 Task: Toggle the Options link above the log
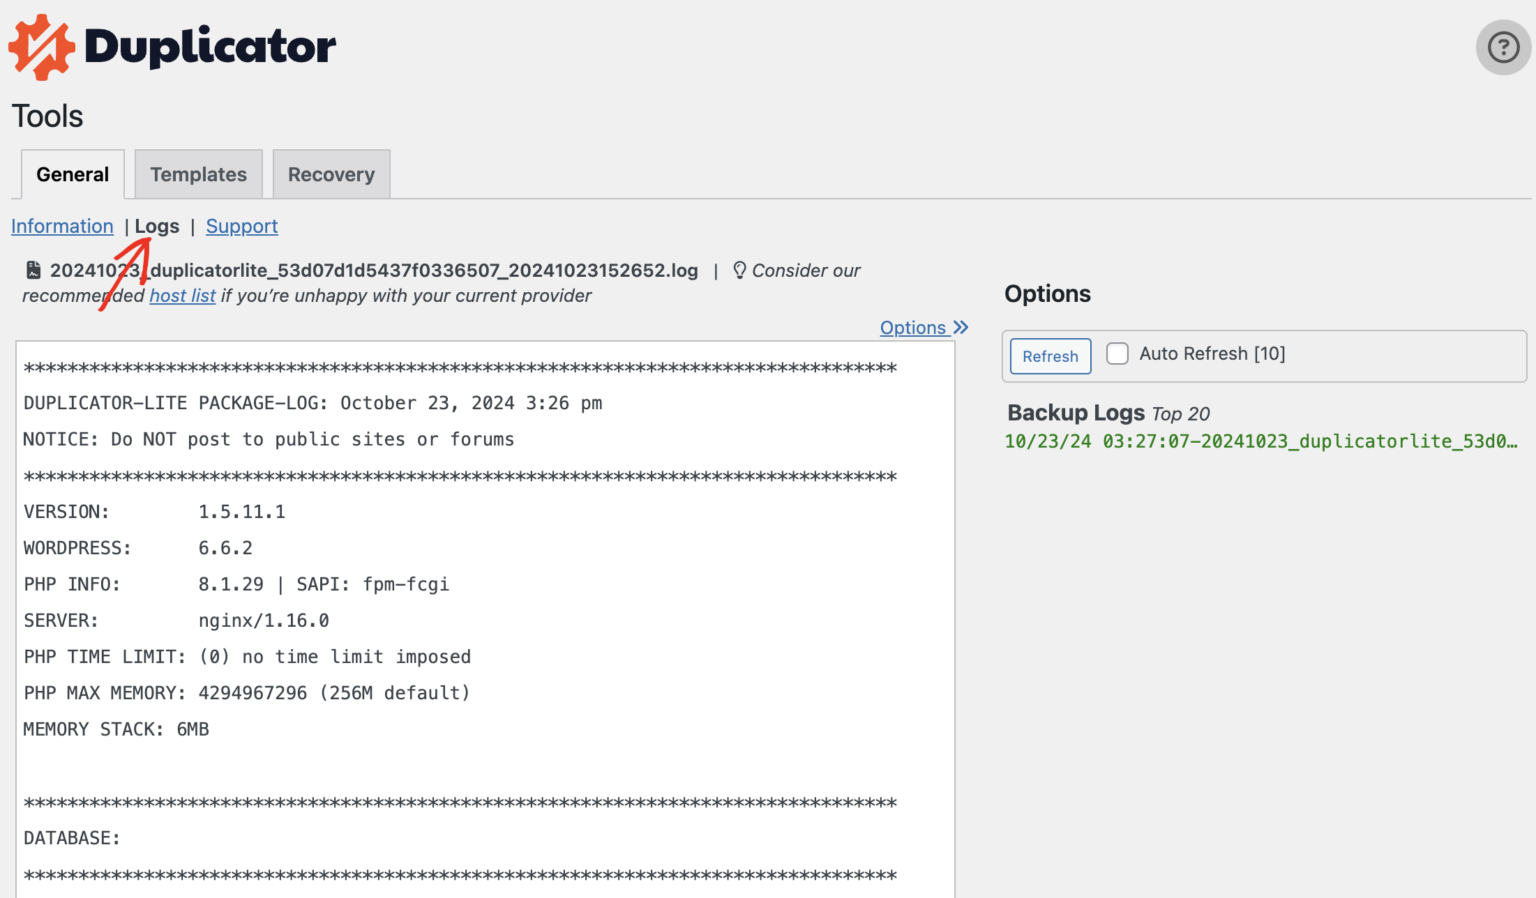912,328
